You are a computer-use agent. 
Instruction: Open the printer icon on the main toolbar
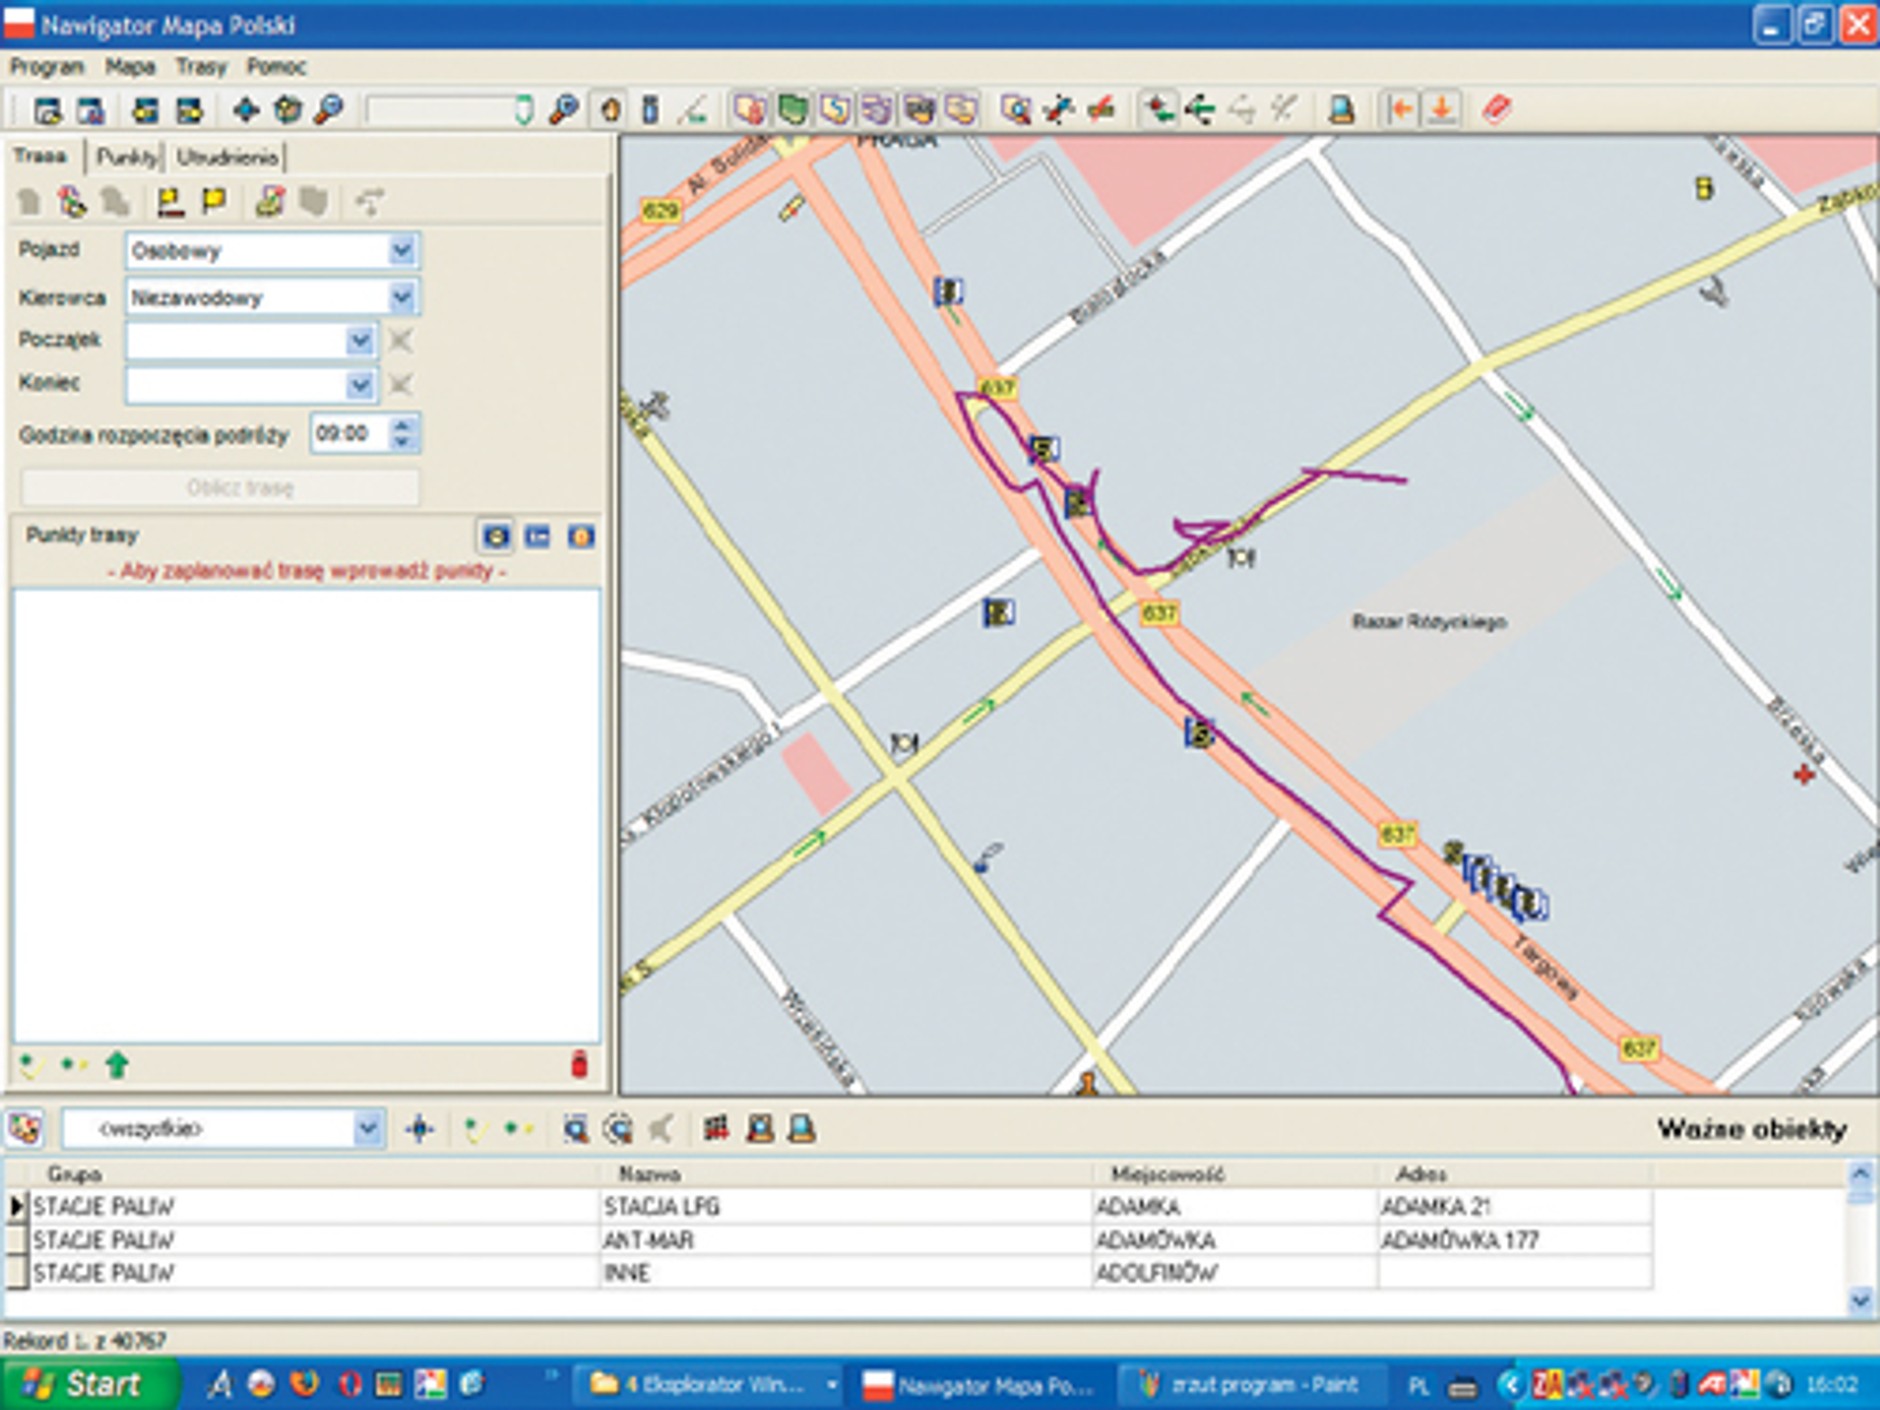click(1343, 110)
